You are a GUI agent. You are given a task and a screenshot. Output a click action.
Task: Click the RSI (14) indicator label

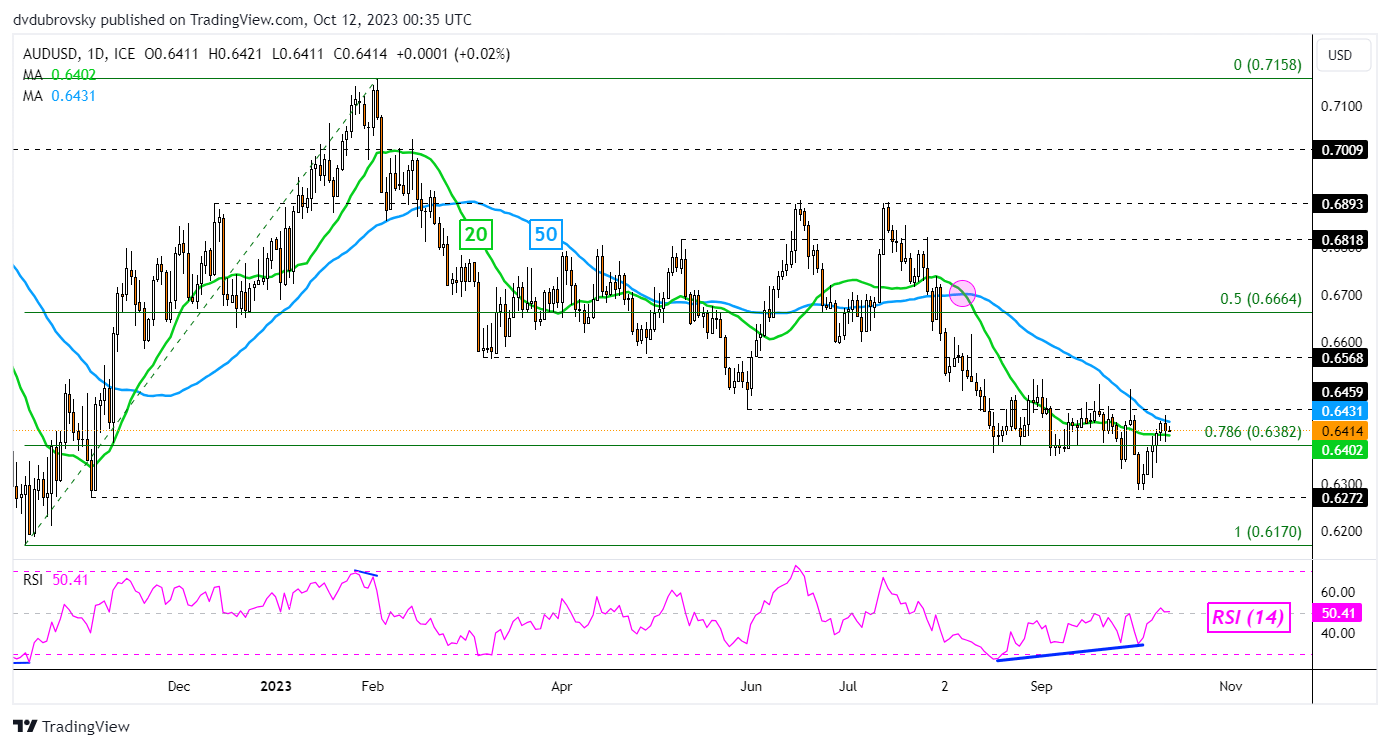coord(1248,619)
